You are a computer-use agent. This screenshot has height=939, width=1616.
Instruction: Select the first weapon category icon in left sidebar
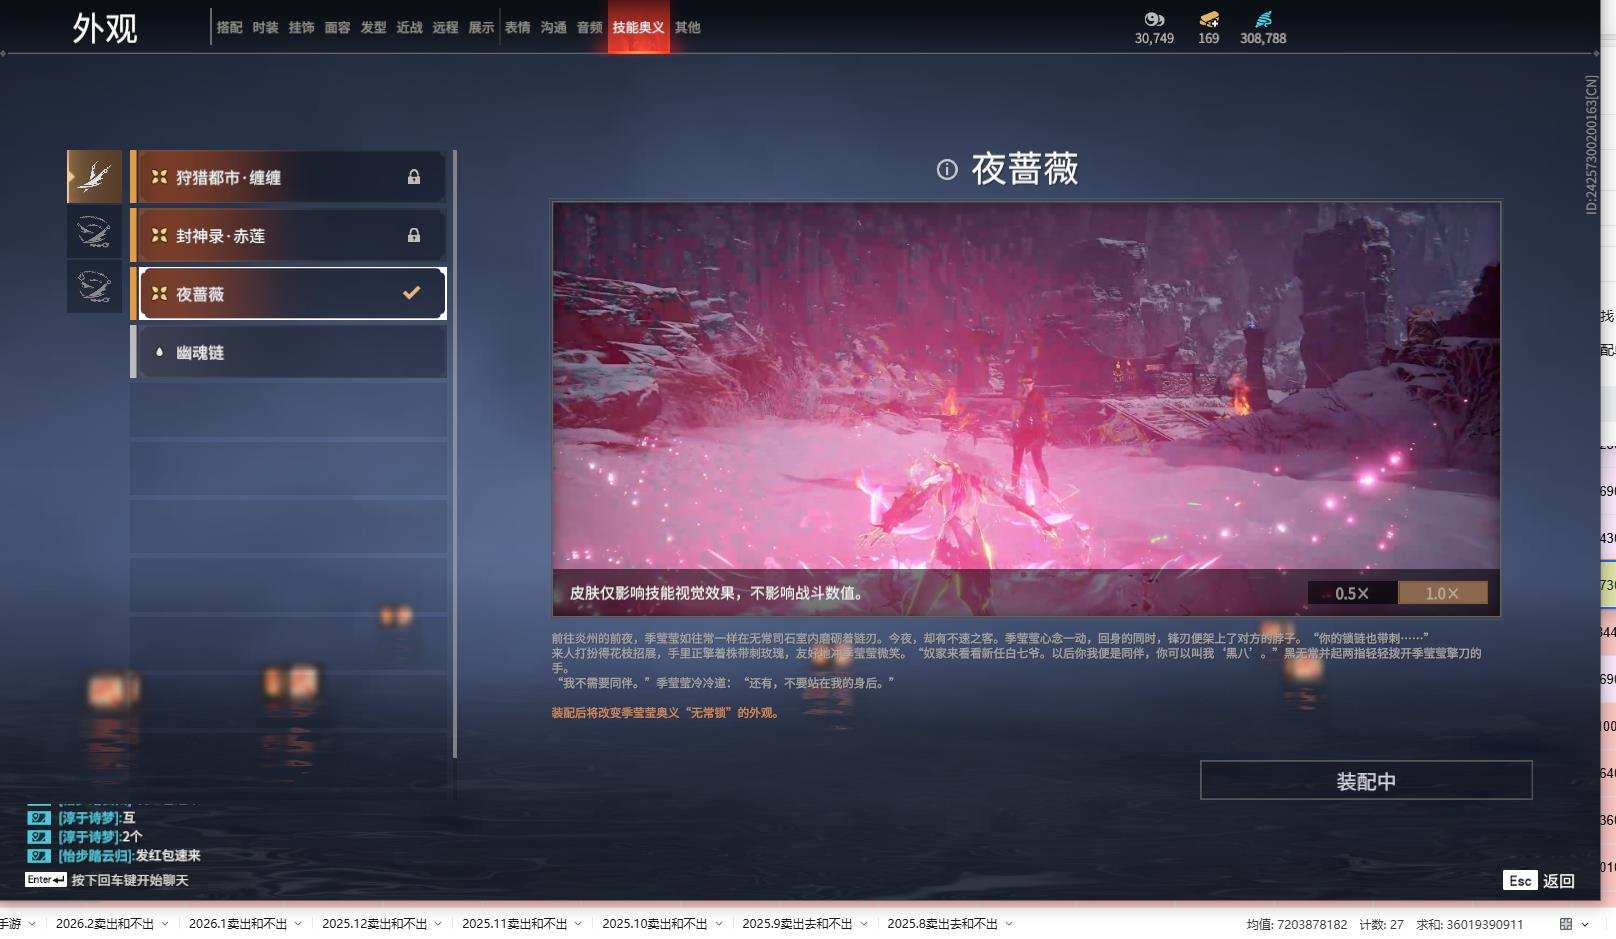[94, 175]
